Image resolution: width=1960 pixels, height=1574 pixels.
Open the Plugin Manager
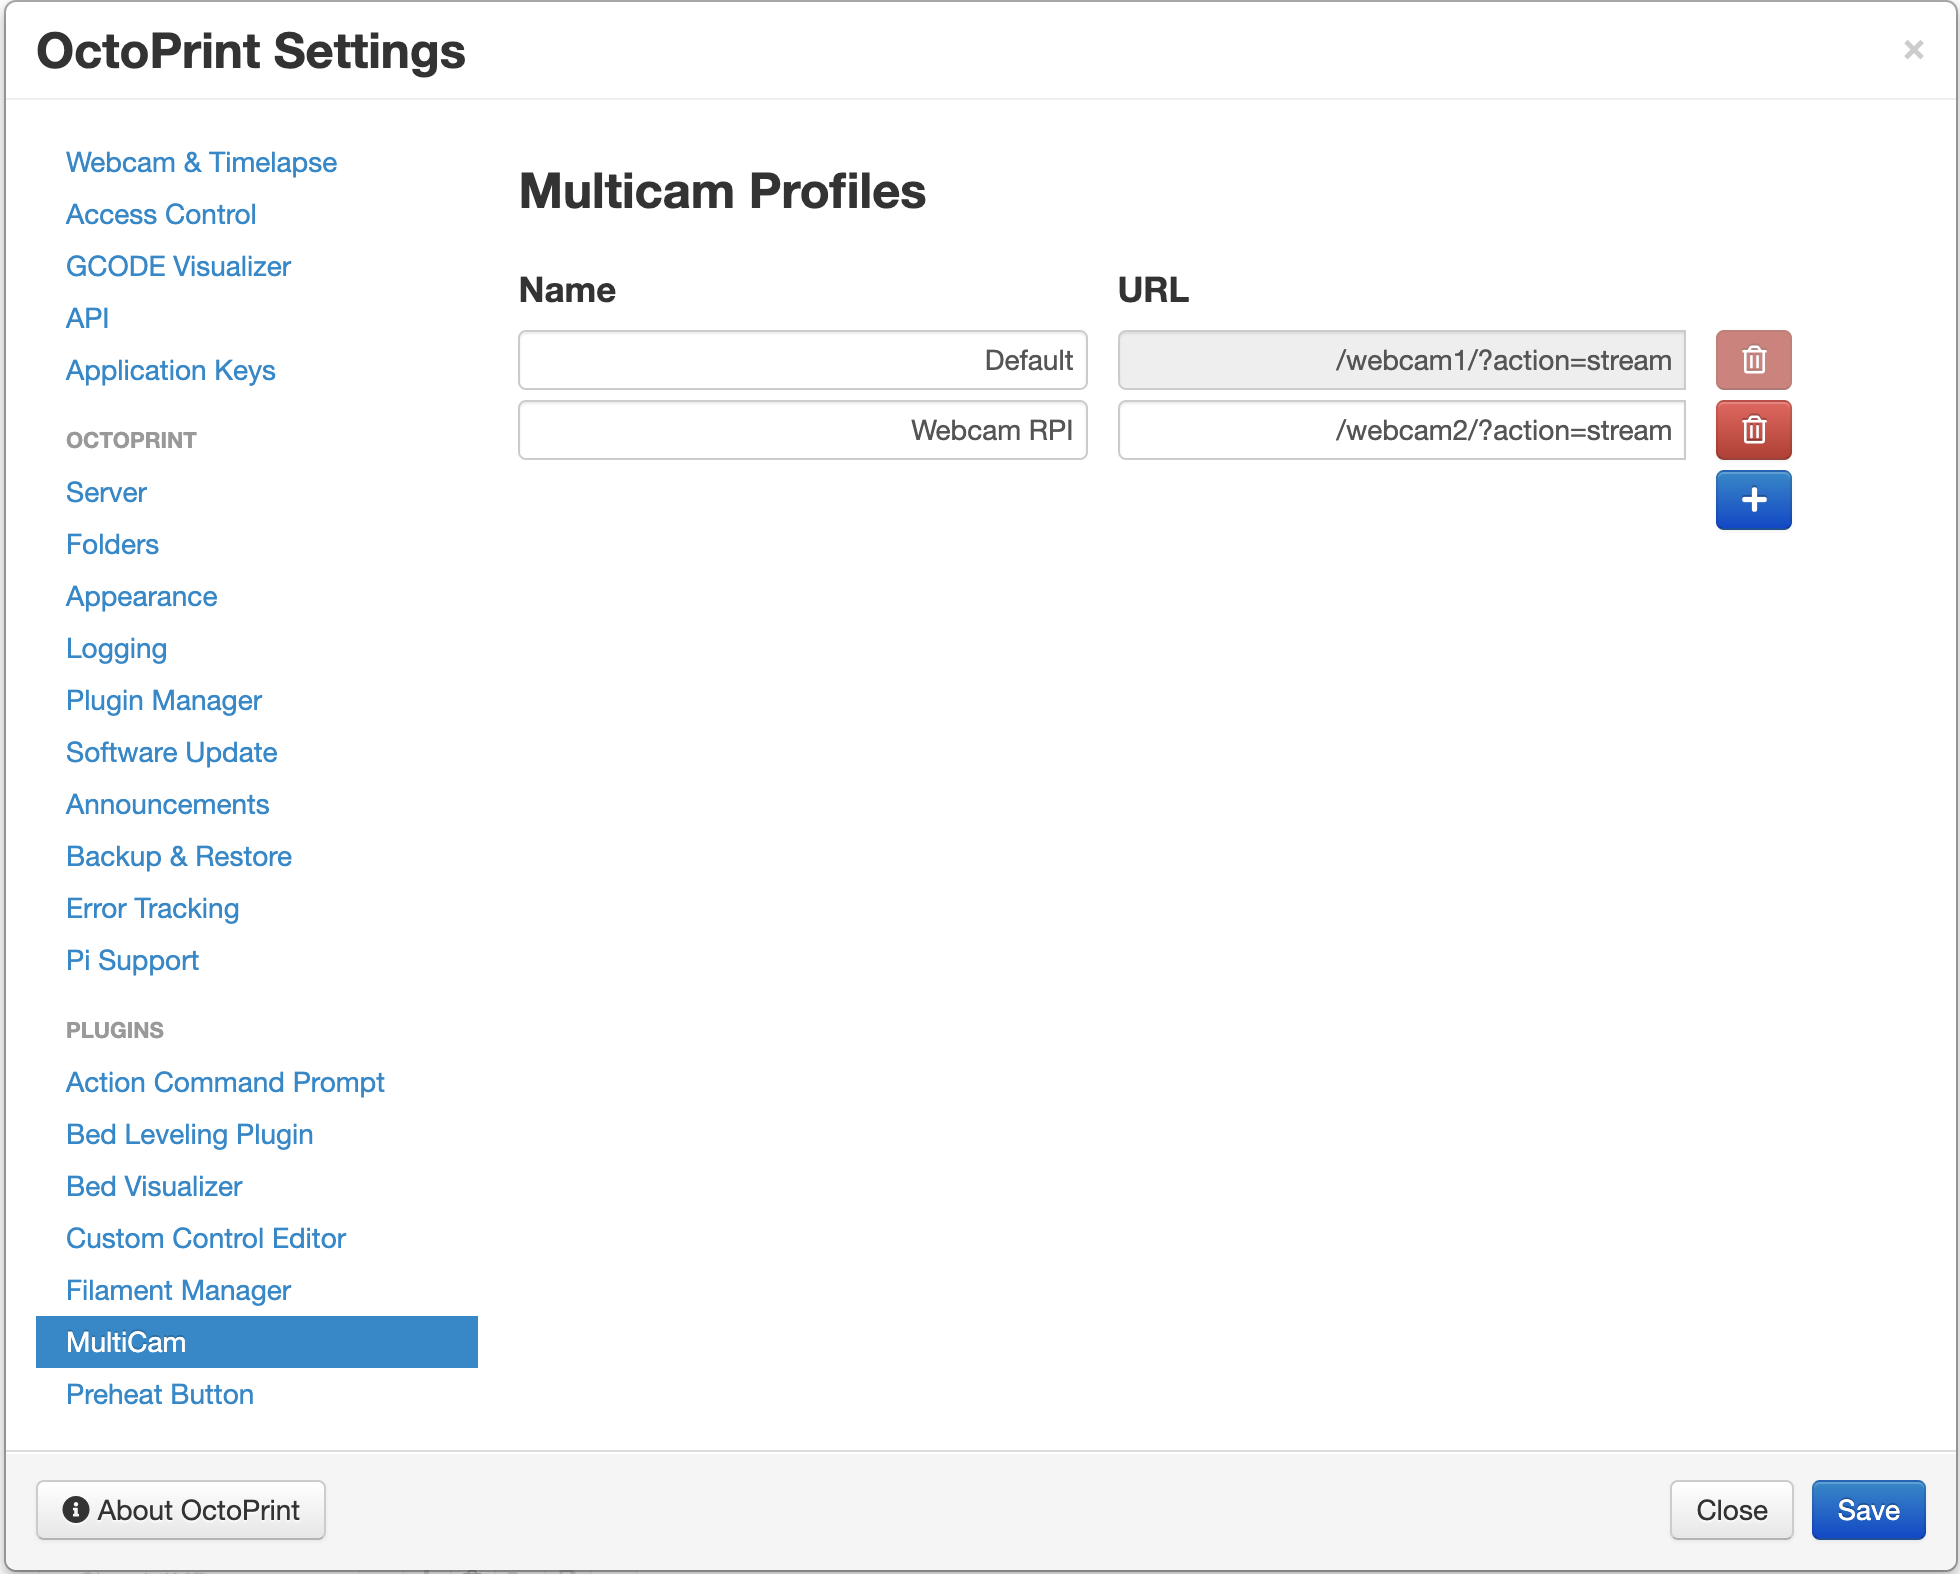click(x=164, y=700)
